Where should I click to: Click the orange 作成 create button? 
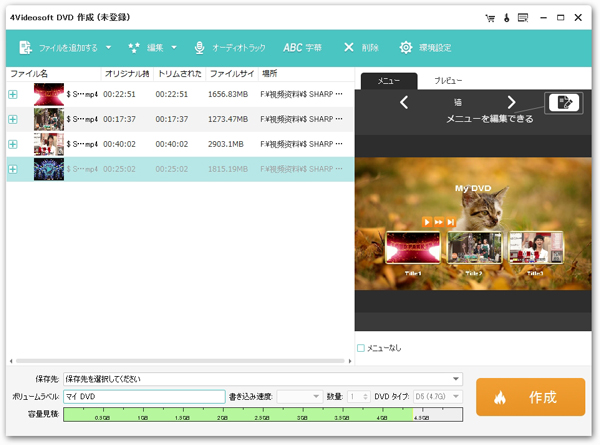(530, 397)
